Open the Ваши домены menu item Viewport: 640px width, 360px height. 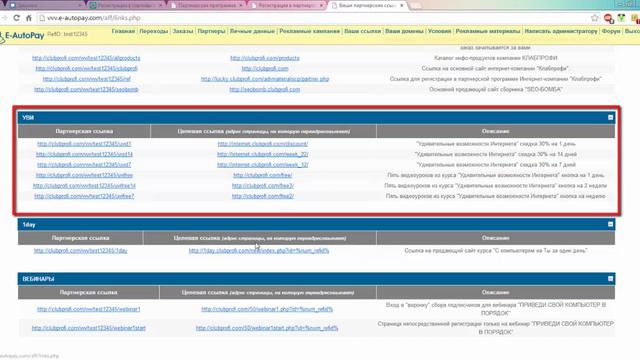tap(404, 31)
